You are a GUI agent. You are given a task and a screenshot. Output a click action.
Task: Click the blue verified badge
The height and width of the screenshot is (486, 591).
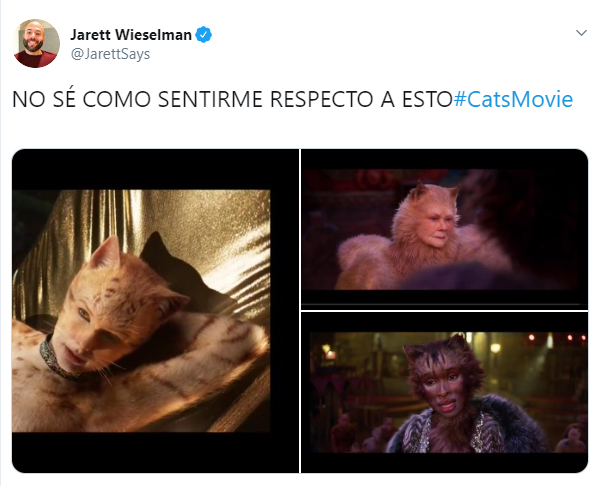click(x=204, y=35)
